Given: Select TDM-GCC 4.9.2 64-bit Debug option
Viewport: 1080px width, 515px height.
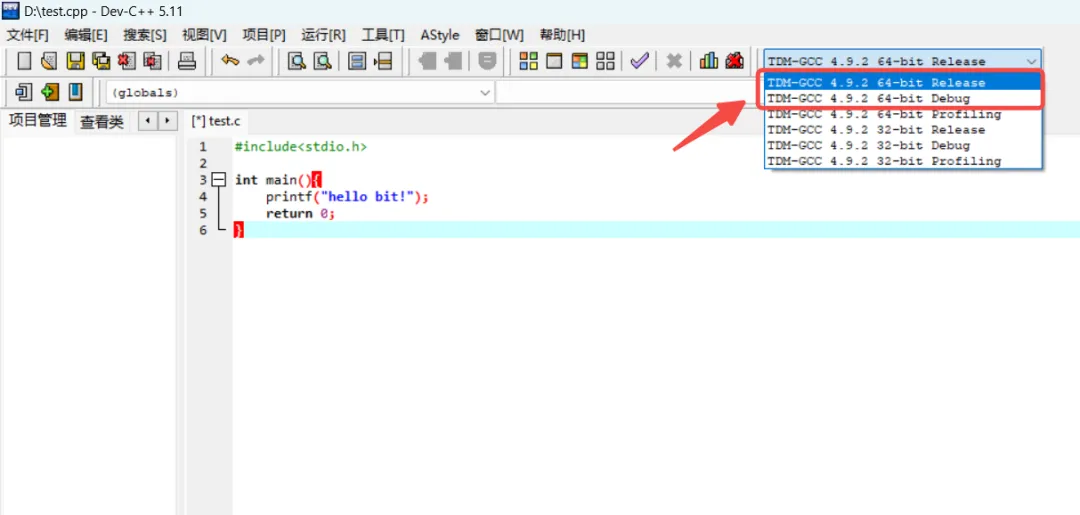Looking at the screenshot, I should (902, 98).
